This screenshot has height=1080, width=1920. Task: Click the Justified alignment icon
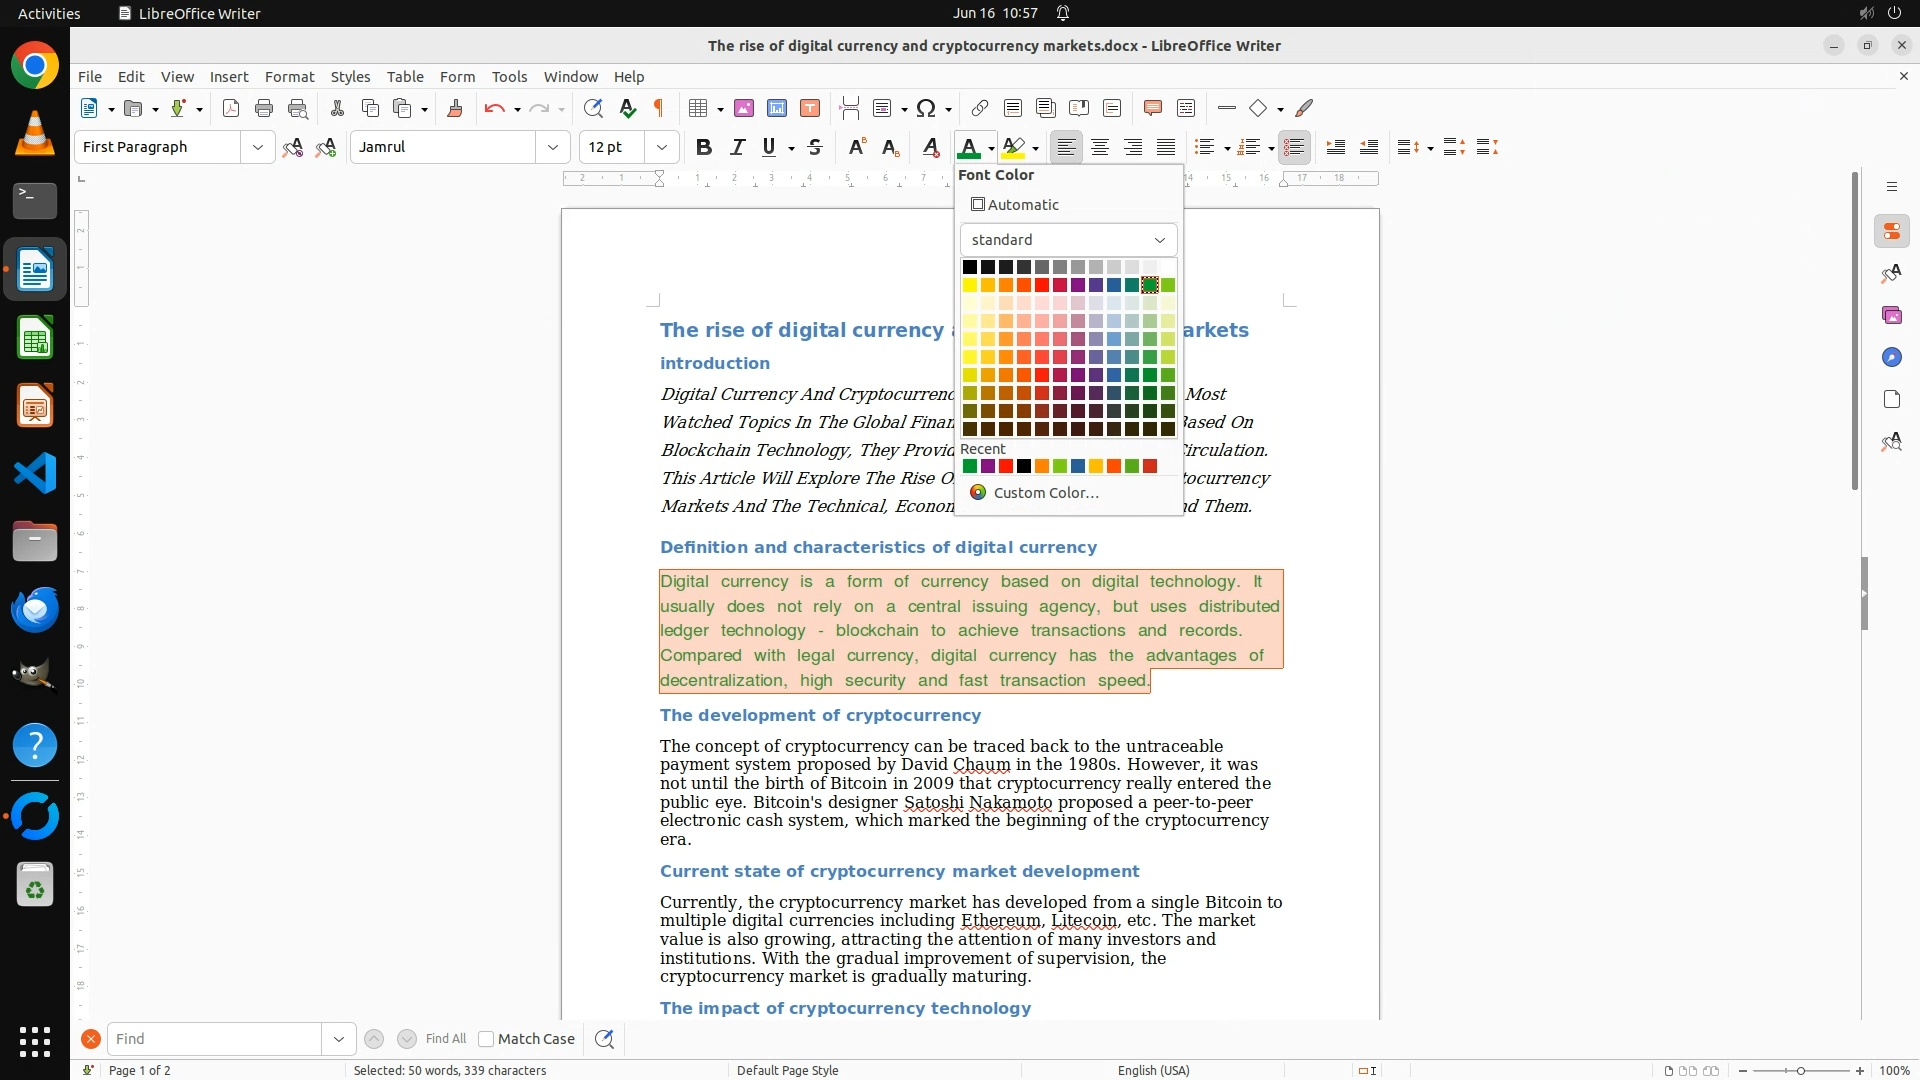pyautogui.click(x=1166, y=147)
